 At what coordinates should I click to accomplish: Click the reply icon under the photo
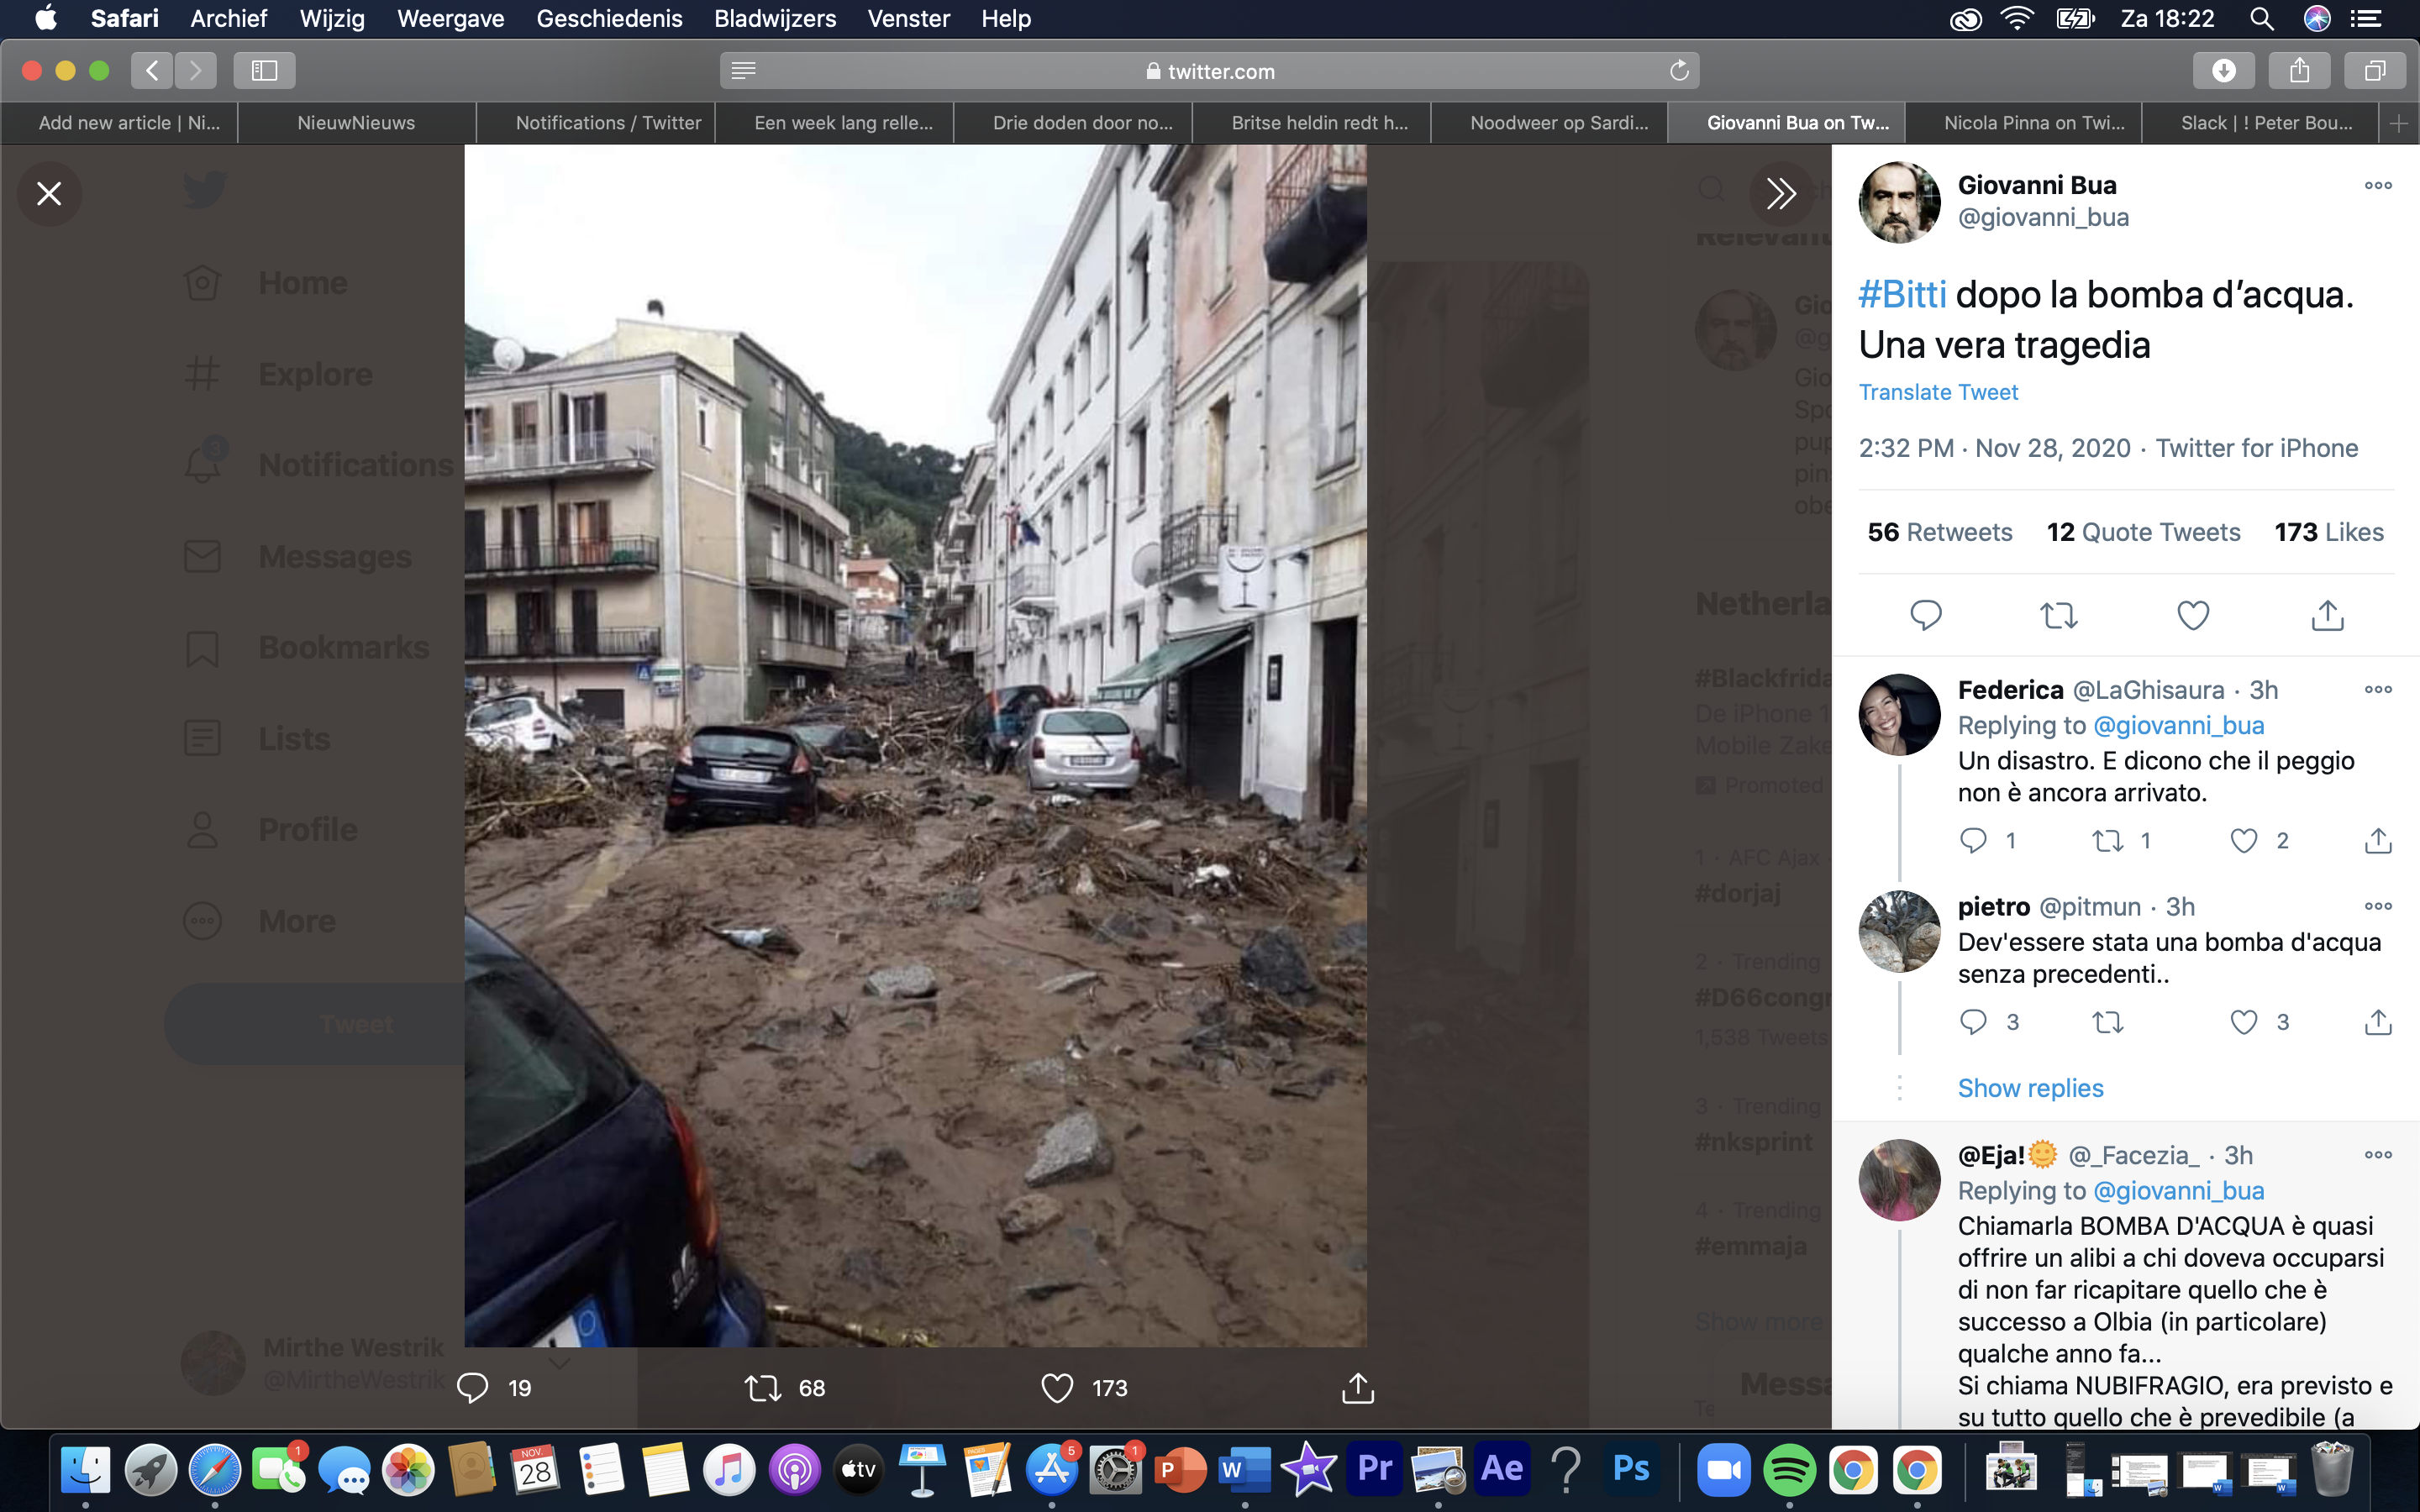pyautogui.click(x=472, y=1388)
